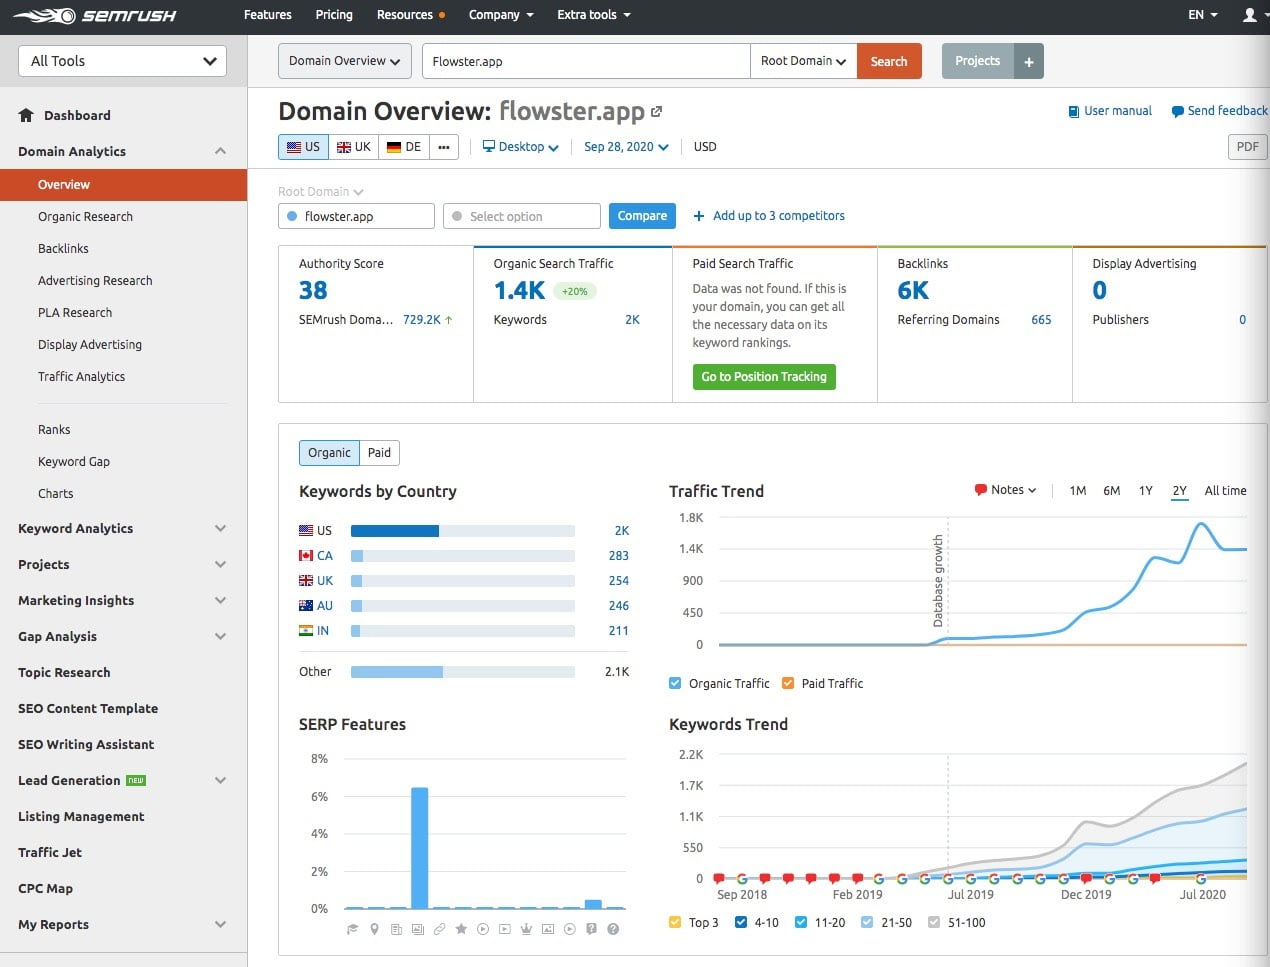Click the Canada flag in Keywords by Country
1270x967 pixels.
306,555
